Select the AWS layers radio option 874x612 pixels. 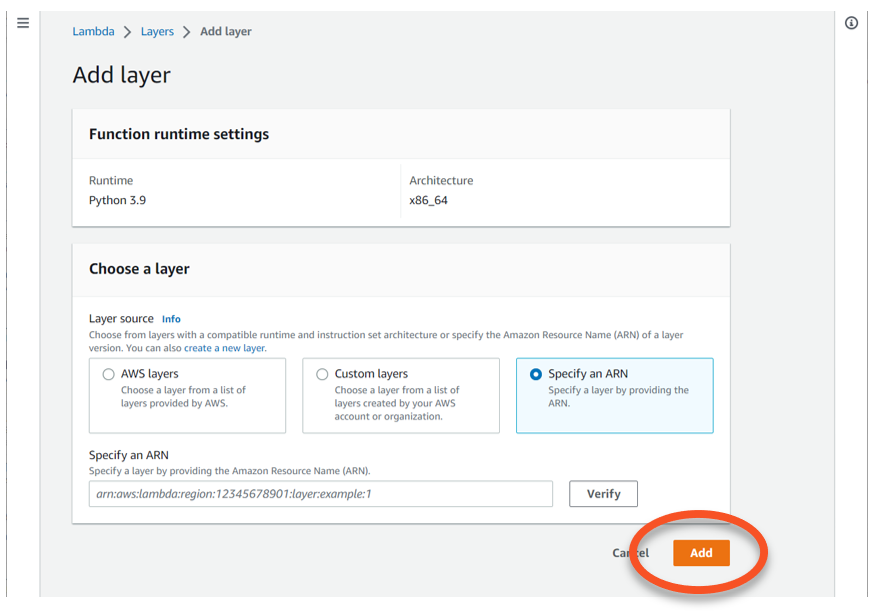(x=108, y=374)
